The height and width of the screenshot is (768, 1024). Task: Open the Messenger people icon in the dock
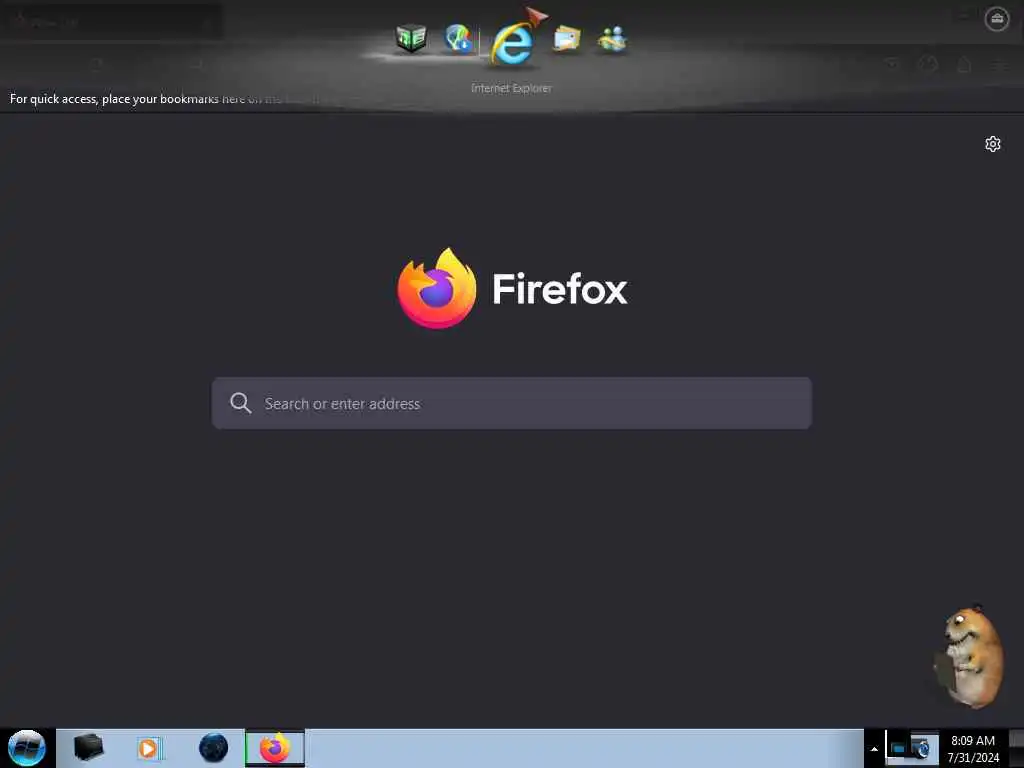[x=612, y=39]
